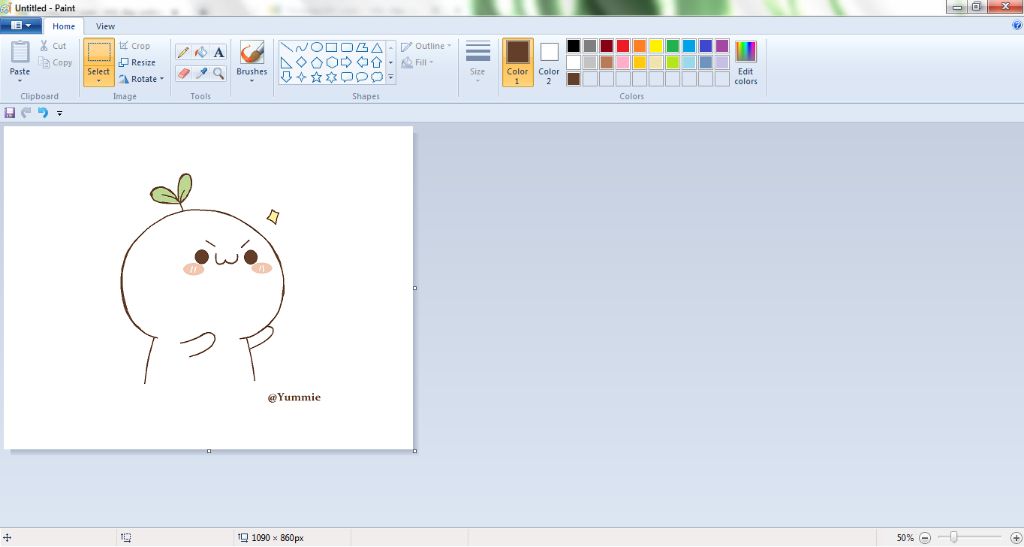The height and width of the screenshot is (547, 1024).
Task: Choose the Pentagon shape
Action: 317,63
